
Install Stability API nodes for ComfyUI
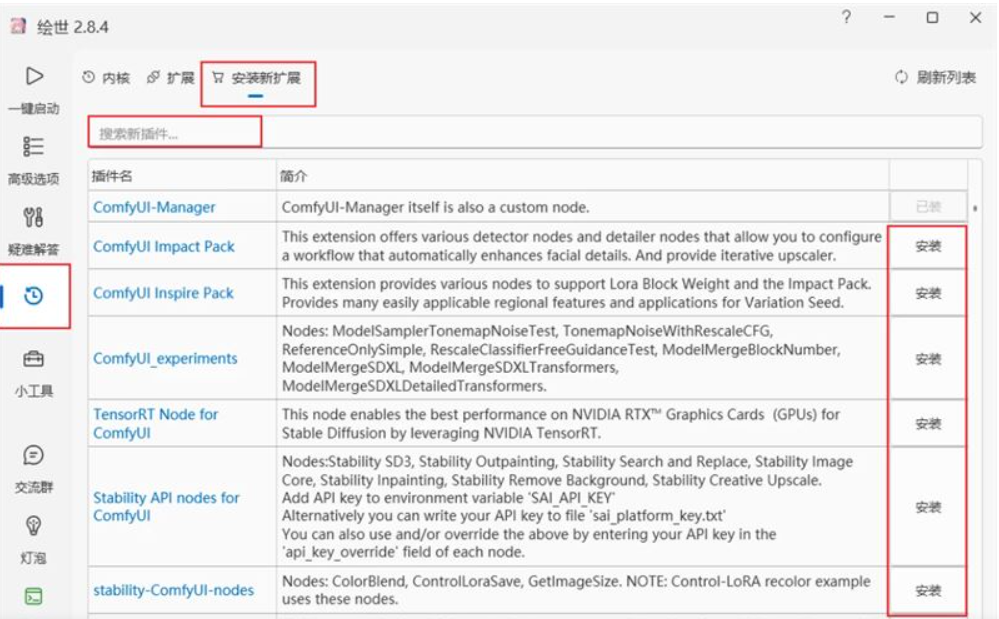[928, 507]
